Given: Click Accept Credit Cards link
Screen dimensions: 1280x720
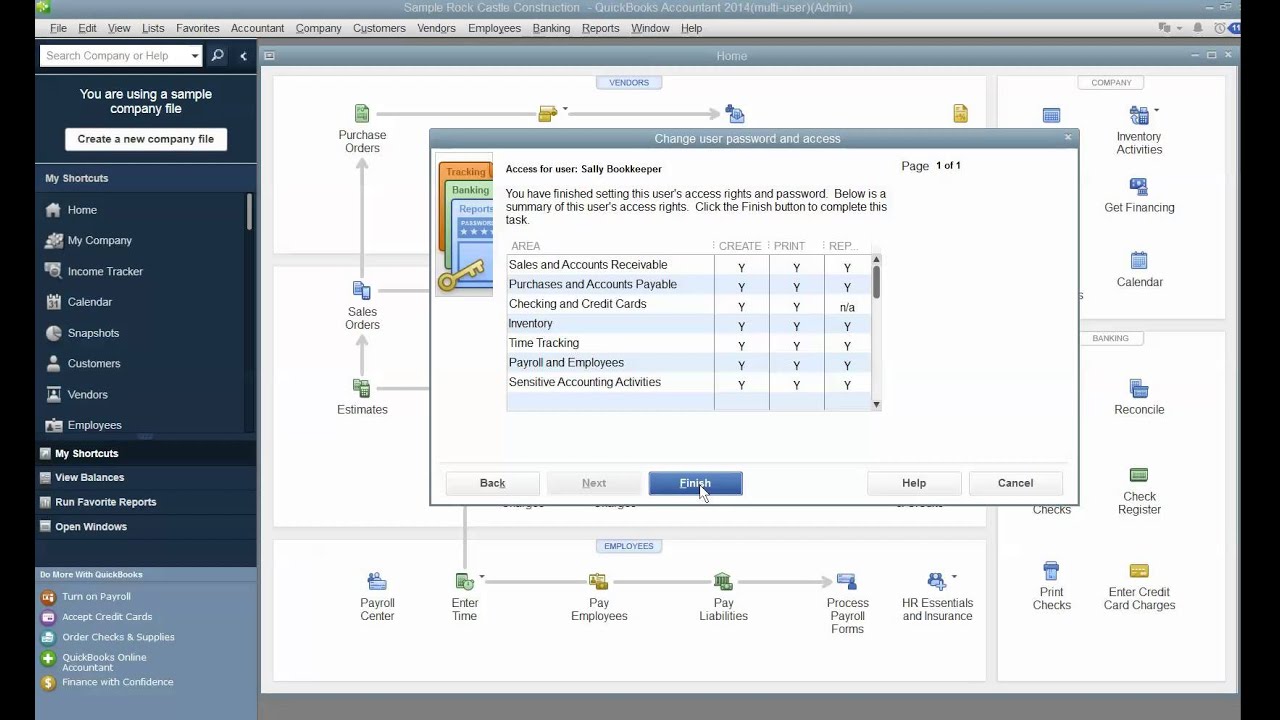Looking at the screenshot, I should click(x=107, y=617).
